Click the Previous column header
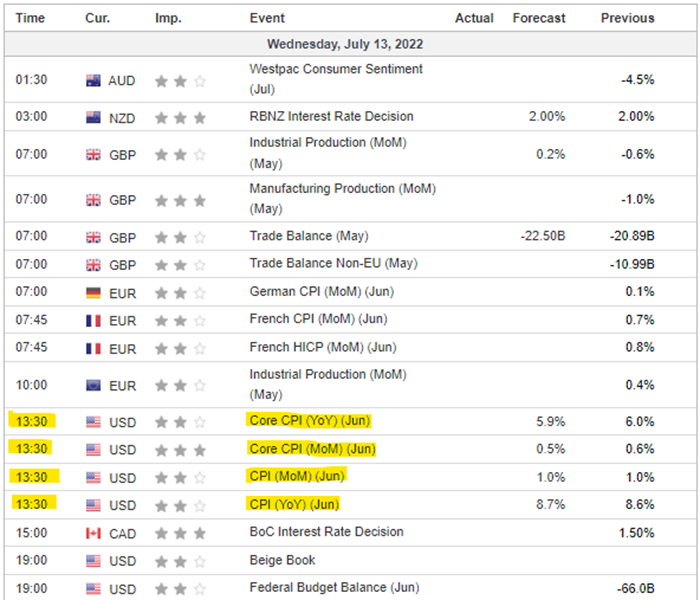 pos(627,18)
